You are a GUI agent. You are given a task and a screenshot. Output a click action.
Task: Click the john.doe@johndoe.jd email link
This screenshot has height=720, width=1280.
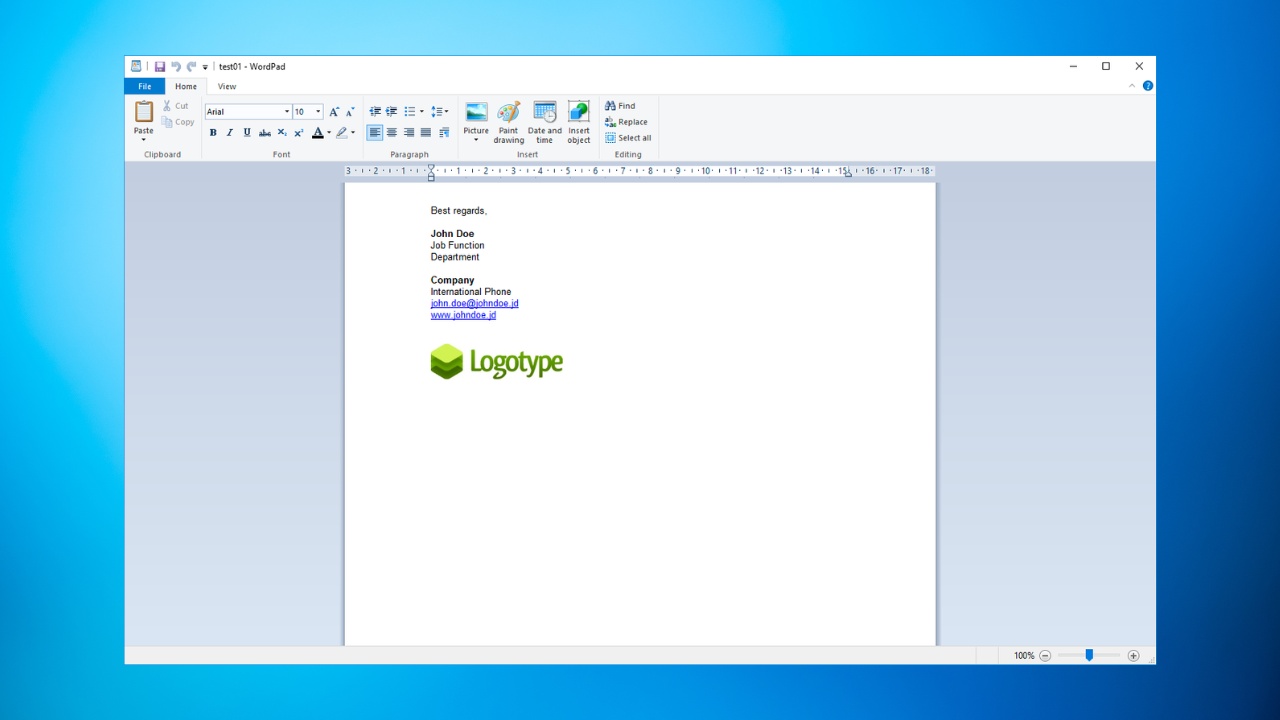475,303
